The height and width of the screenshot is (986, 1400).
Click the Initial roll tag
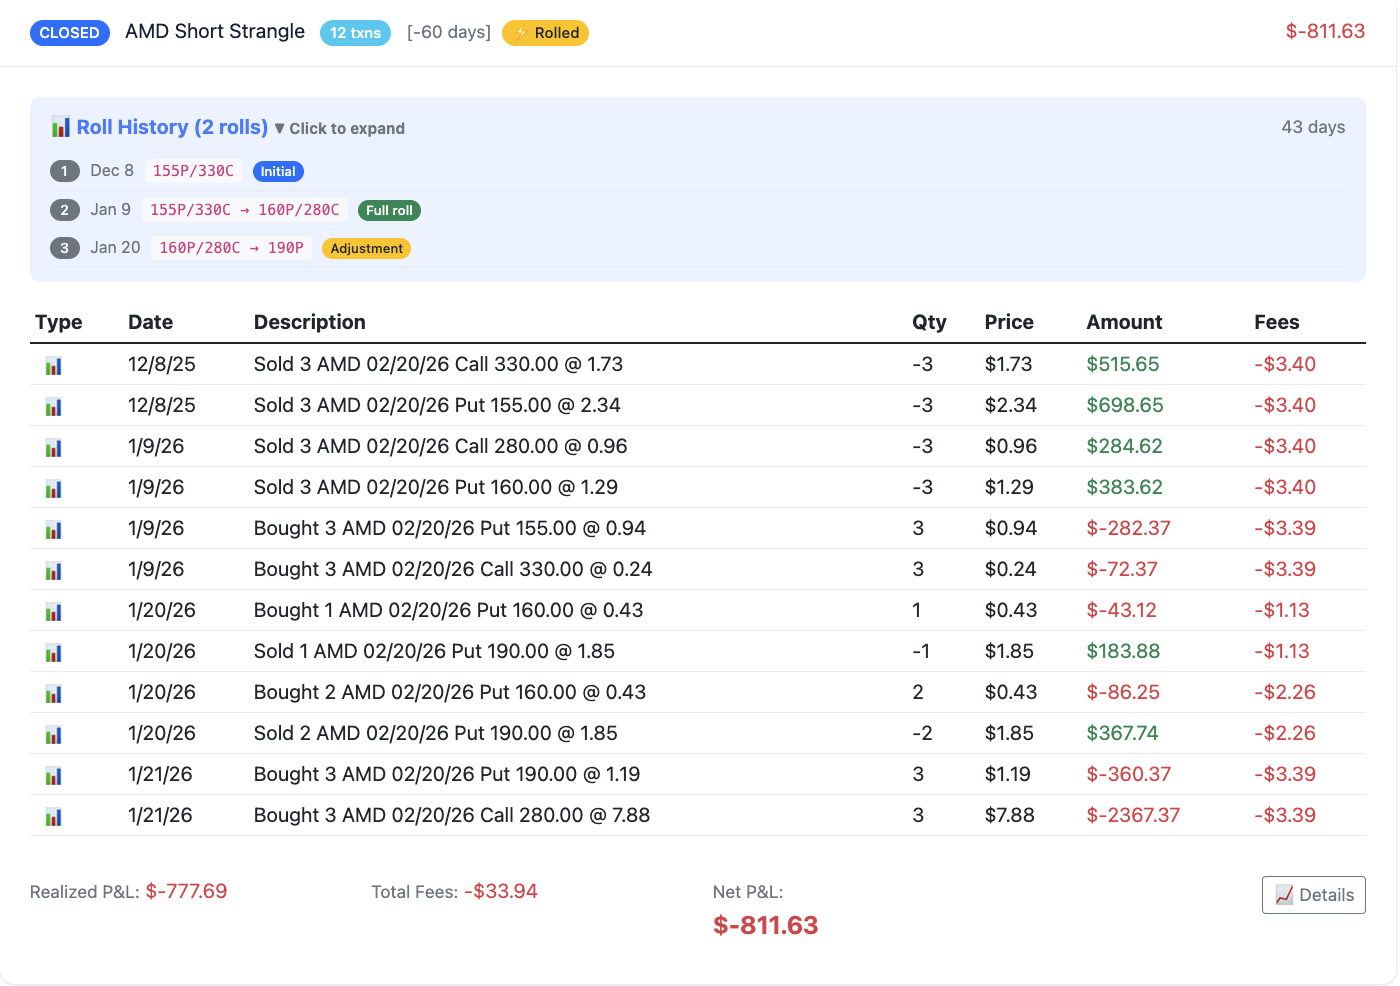coord(278,172)
